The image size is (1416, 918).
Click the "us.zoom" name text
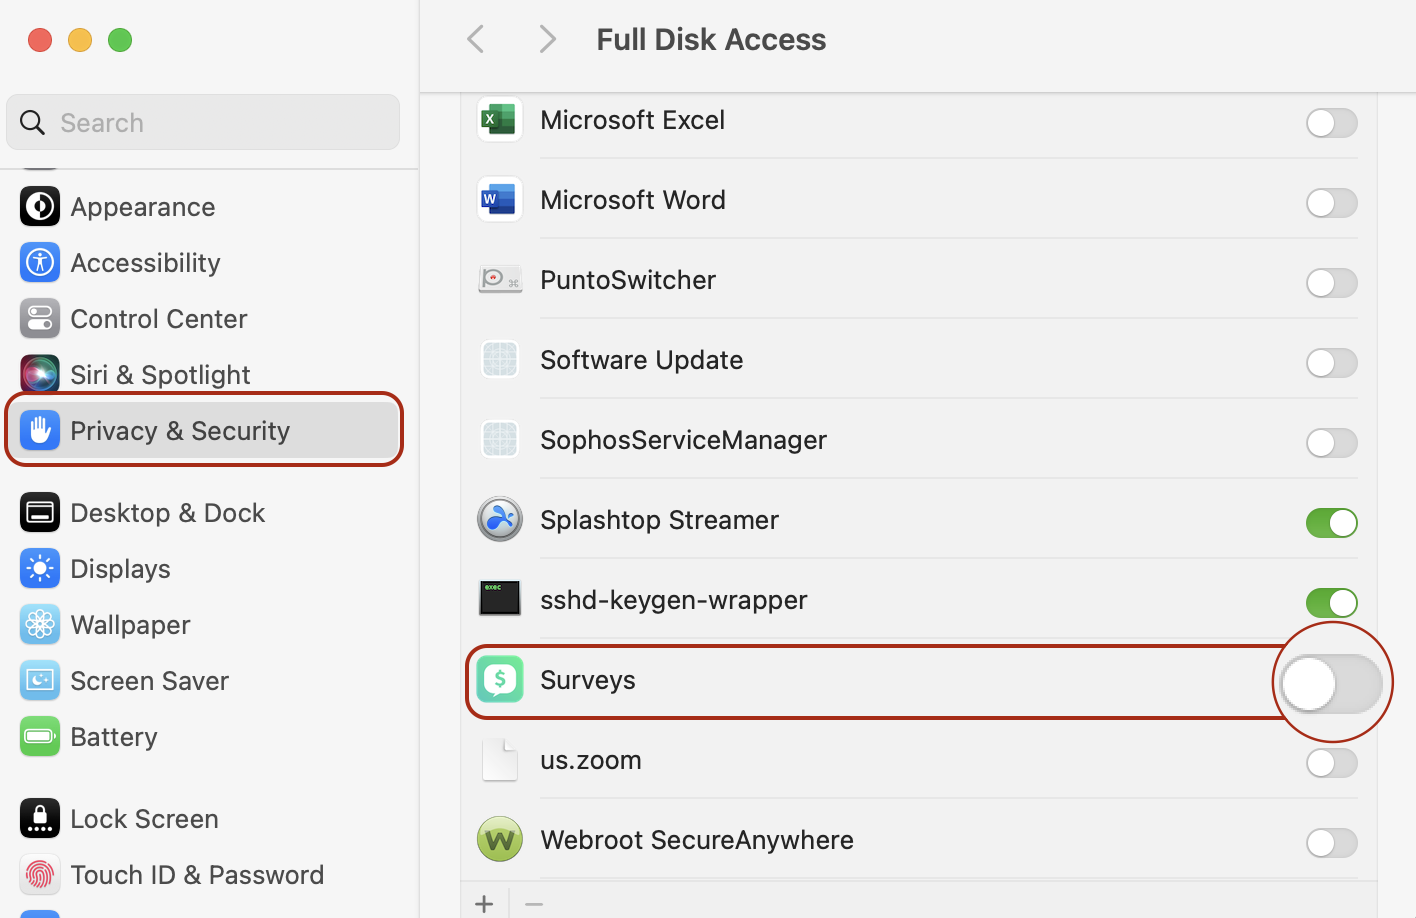pyautogui.click(x=591, y=760)
